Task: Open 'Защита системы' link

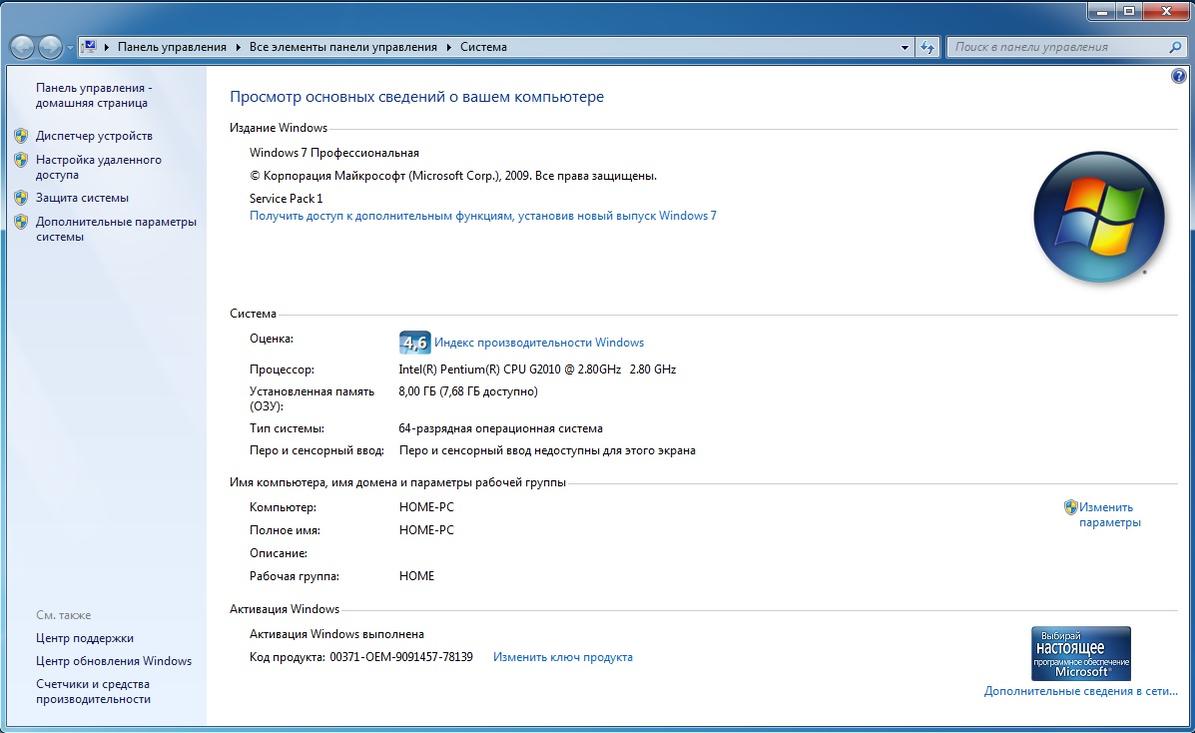Action: pyautogui.click(x=82, y=197)
